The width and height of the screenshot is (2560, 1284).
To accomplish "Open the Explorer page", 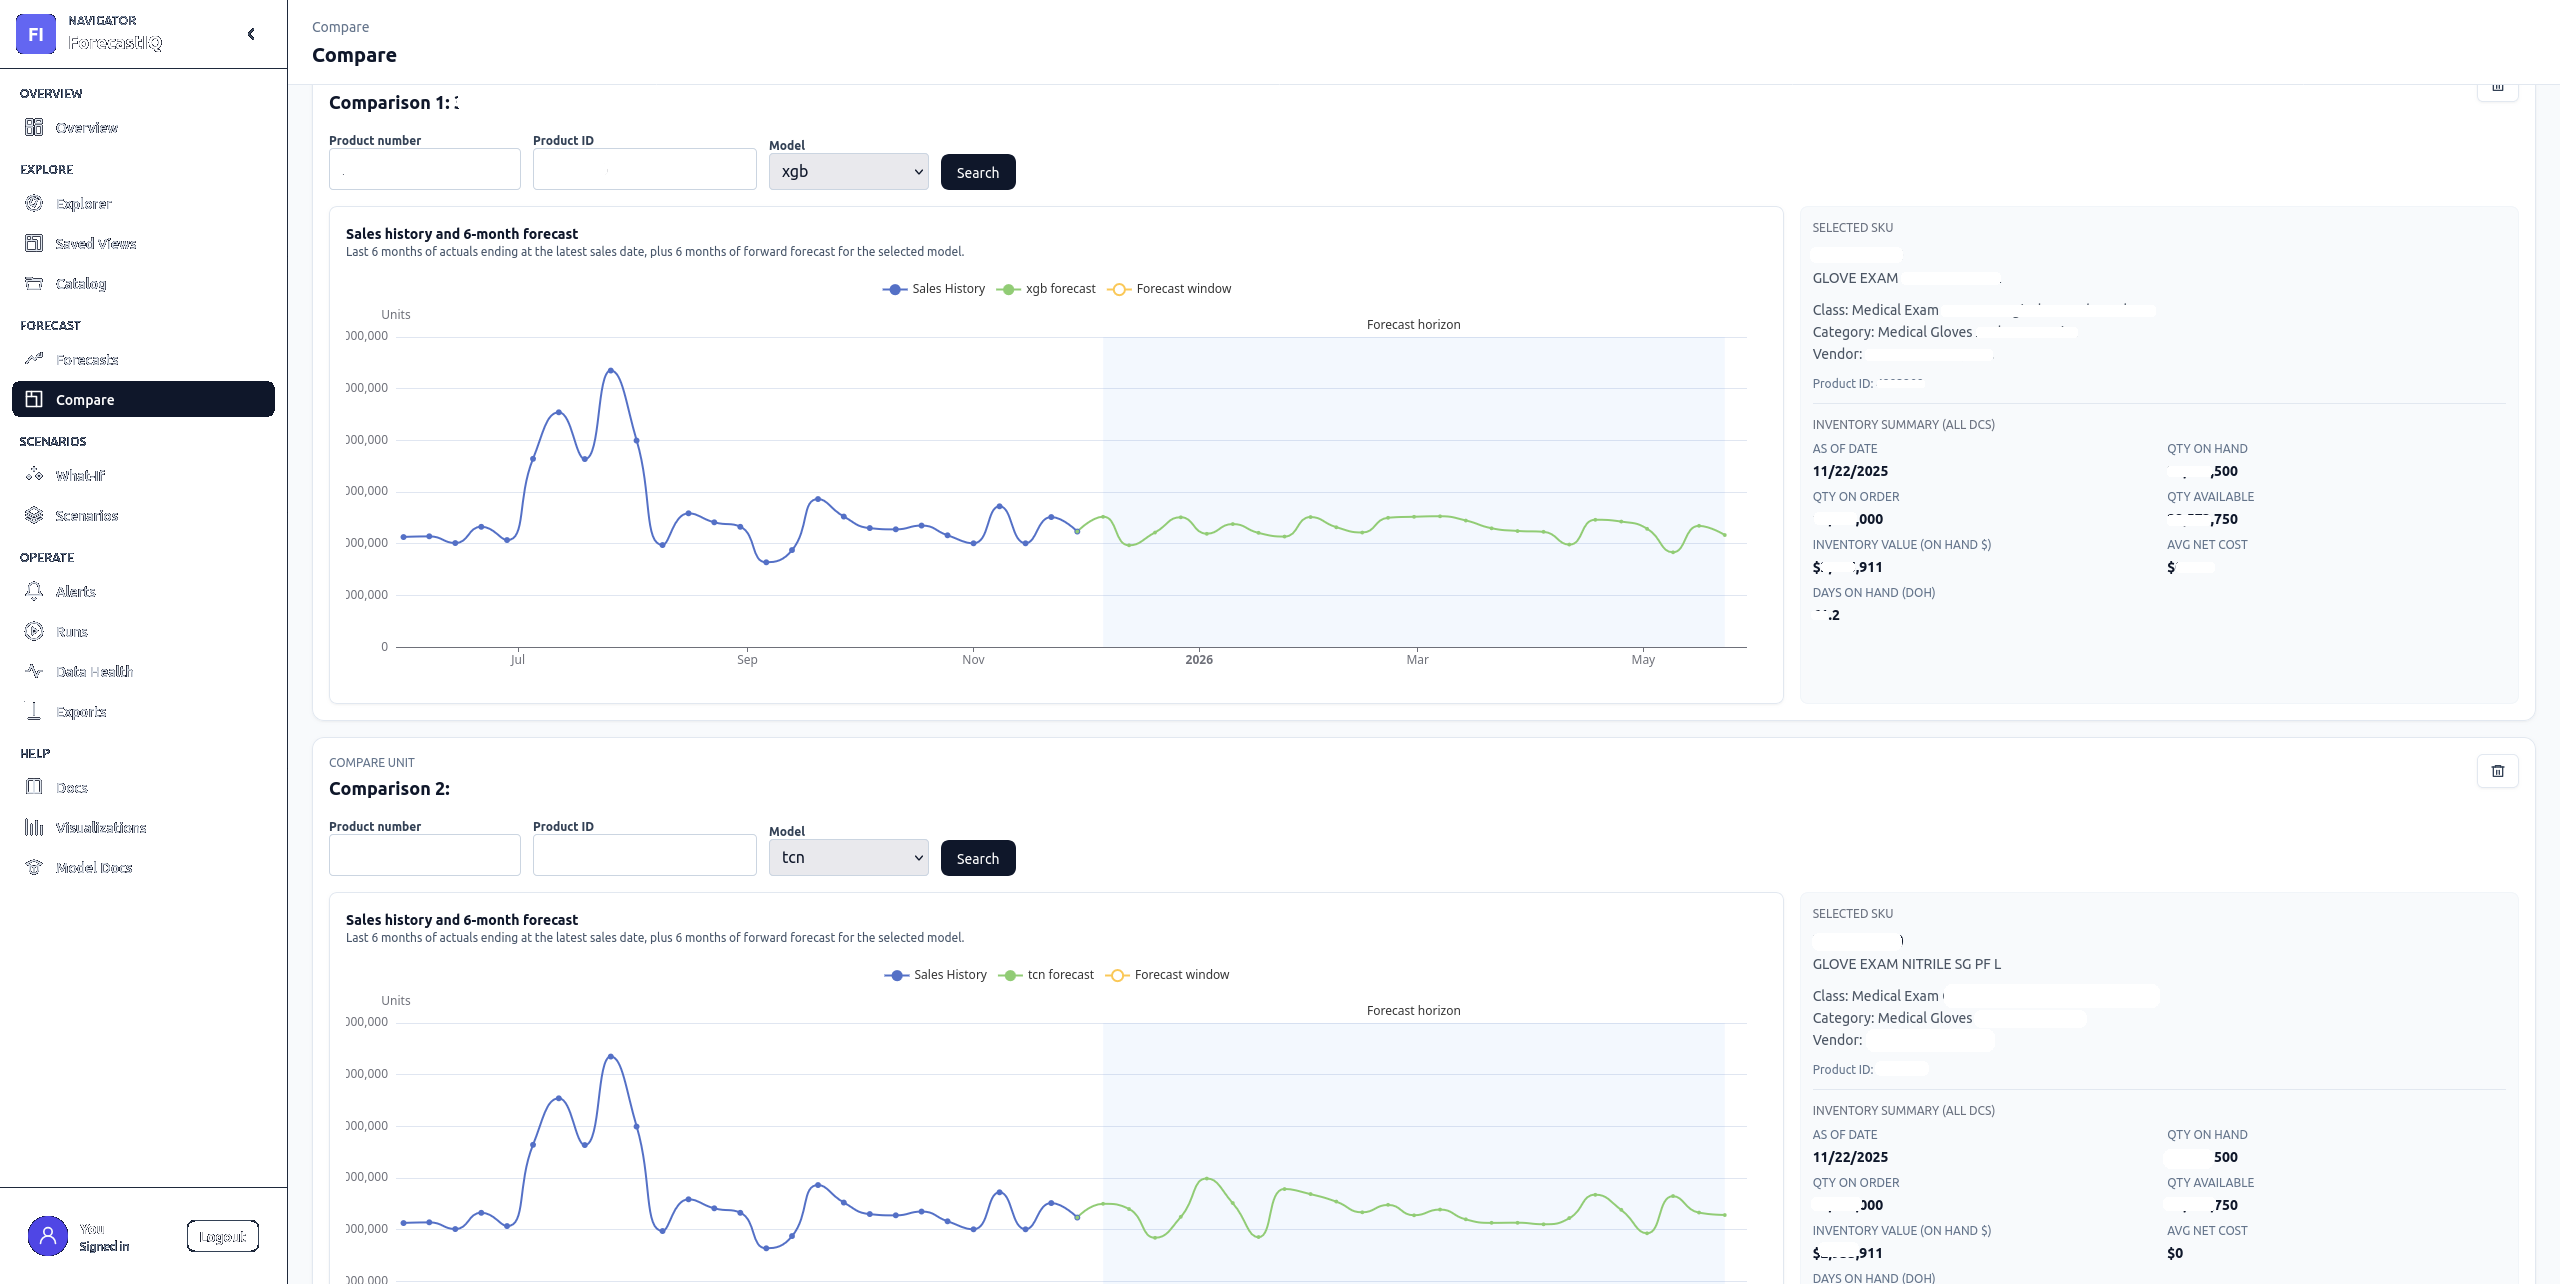I will point(143,203).
